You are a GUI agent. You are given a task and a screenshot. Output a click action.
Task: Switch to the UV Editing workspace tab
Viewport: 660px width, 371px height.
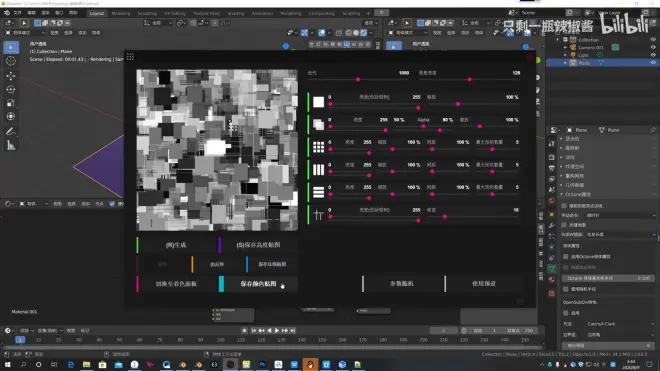[175, 13]
